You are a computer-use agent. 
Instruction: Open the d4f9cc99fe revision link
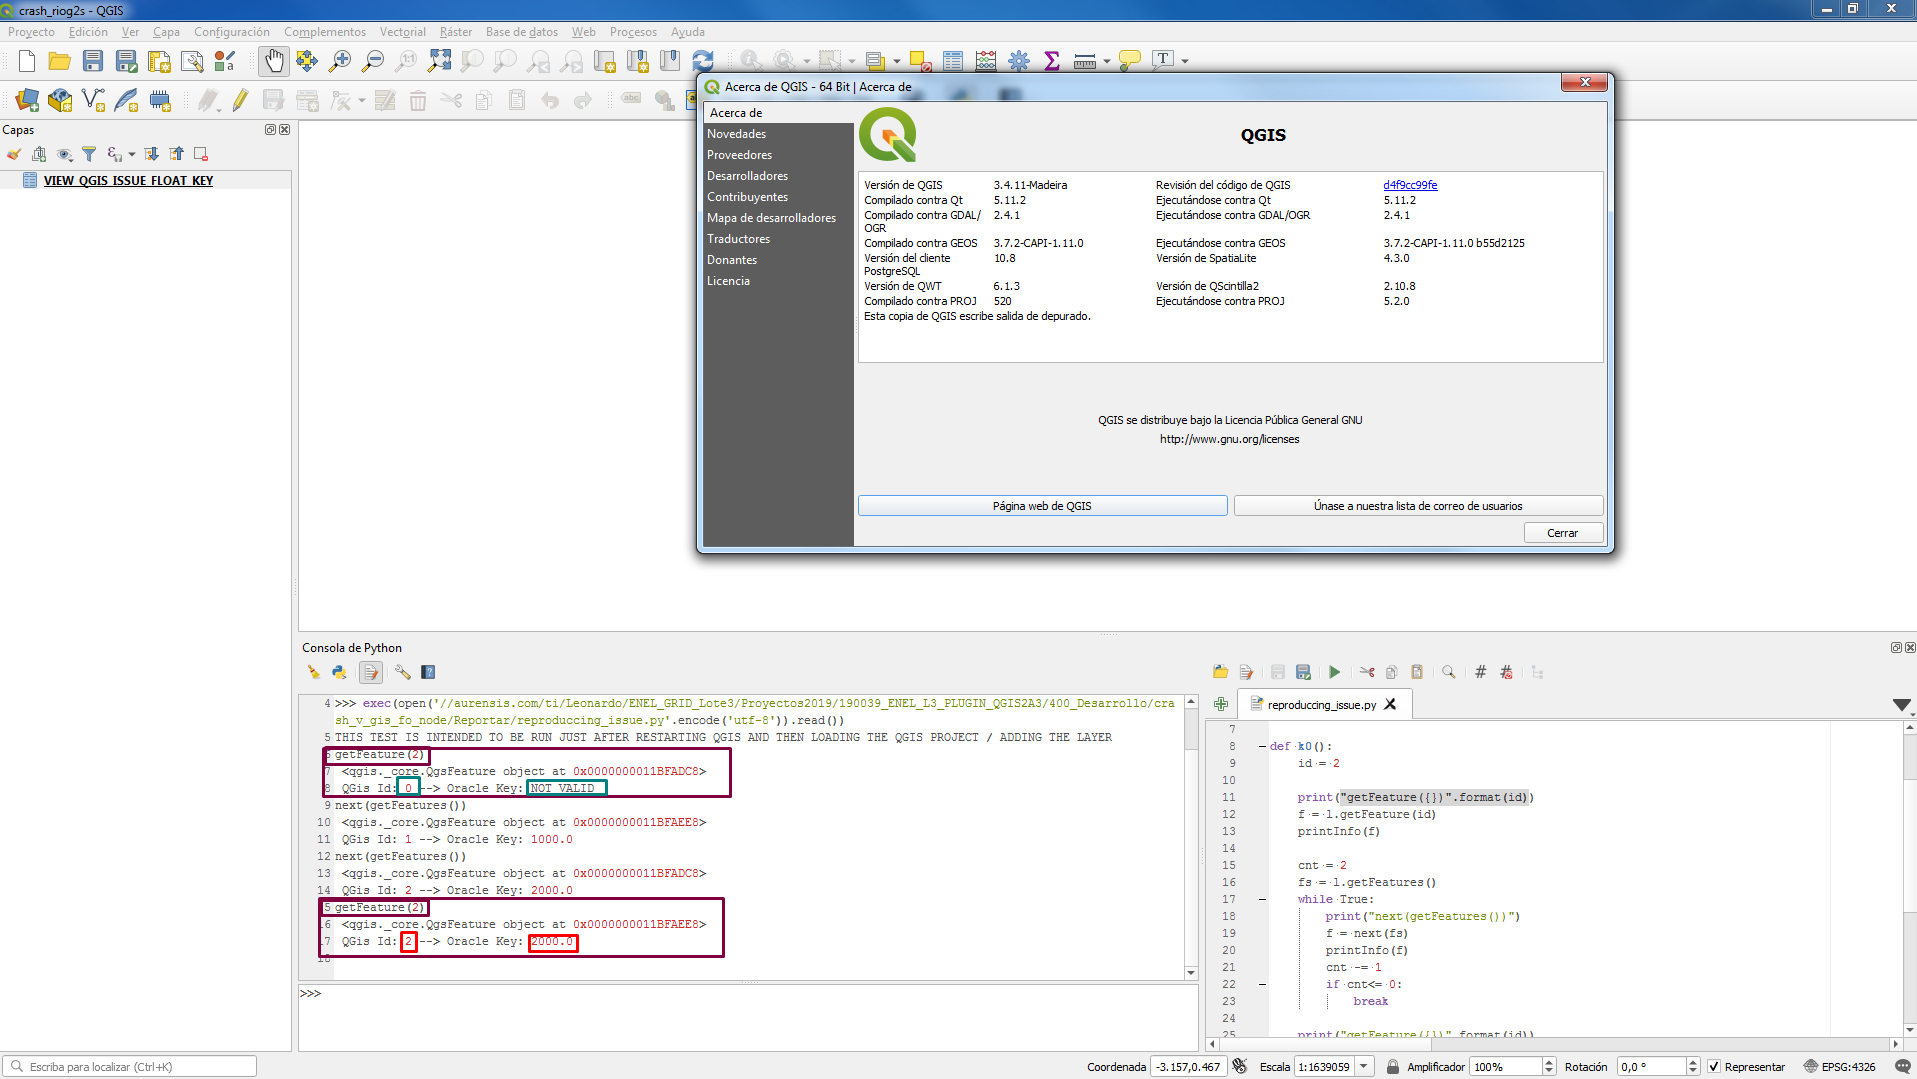point(1410,185)
